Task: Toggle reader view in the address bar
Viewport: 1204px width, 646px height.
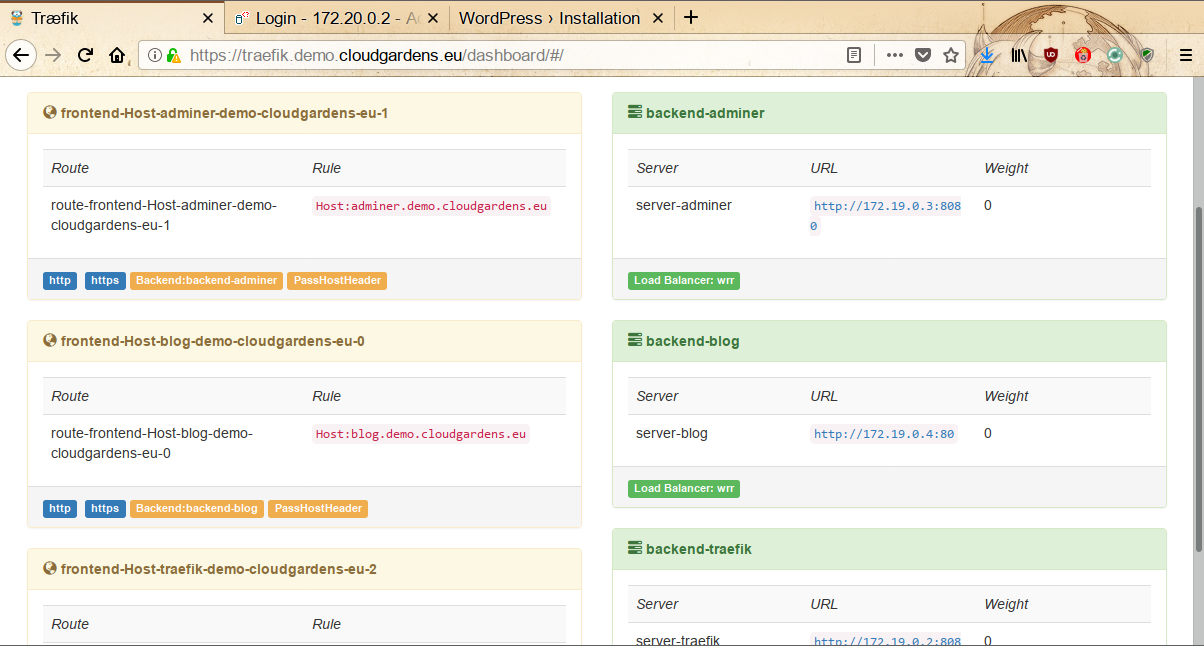Action: 854,56
